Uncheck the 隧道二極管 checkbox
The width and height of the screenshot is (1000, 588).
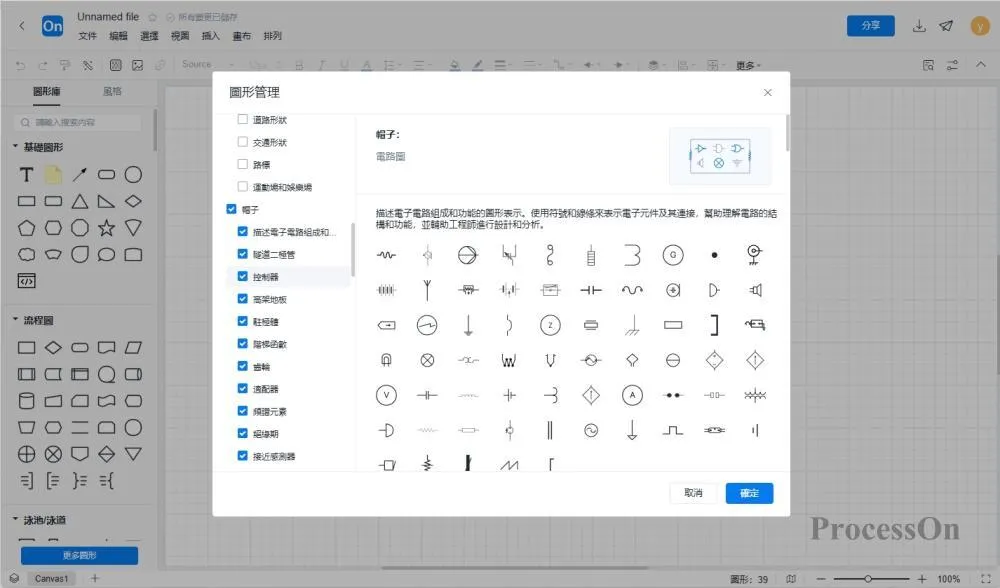(242, 254)
